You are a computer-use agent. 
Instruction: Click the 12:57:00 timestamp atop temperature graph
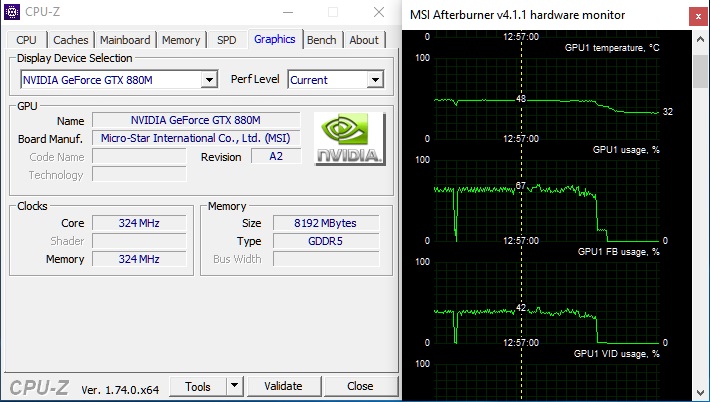521,37
